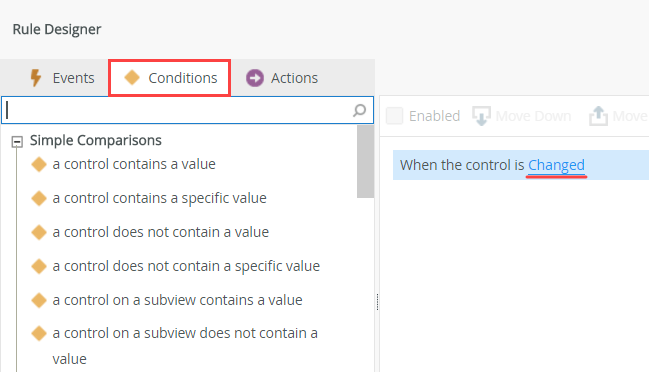Select 'a control does not contain a specific value'
Screen dimensions: 649x372
point(186,266)
